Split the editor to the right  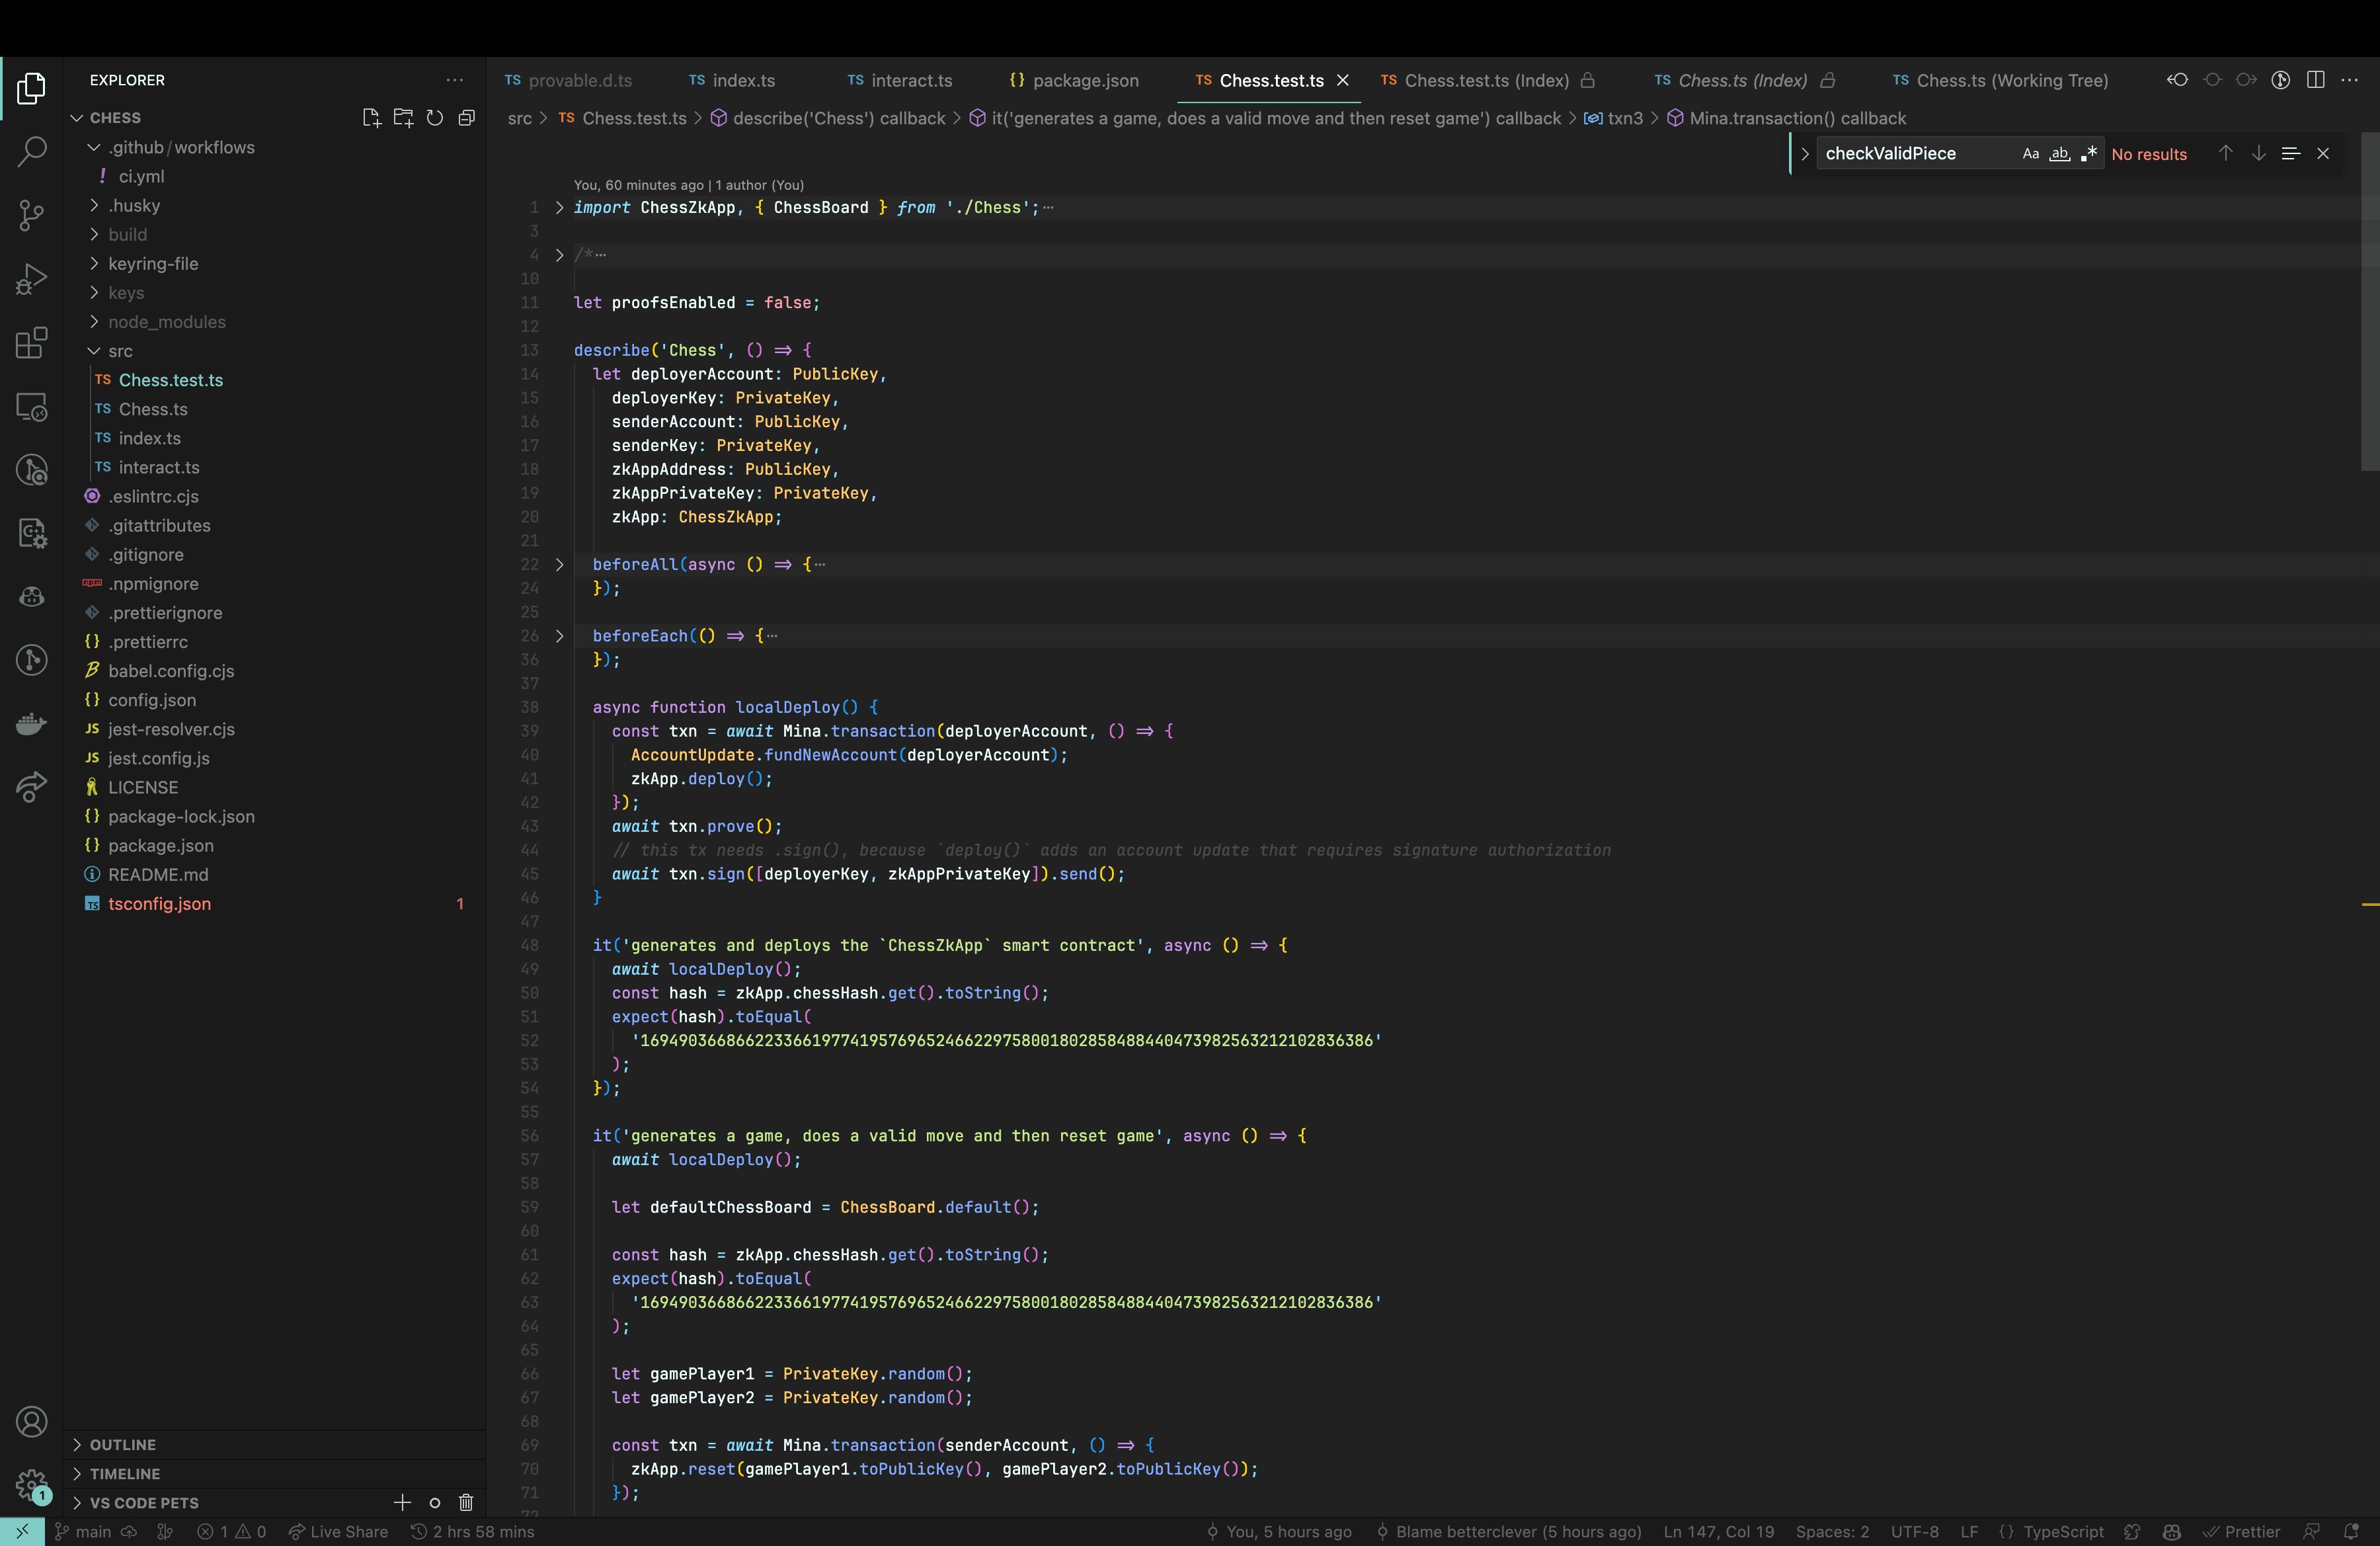click(2316, 80)
